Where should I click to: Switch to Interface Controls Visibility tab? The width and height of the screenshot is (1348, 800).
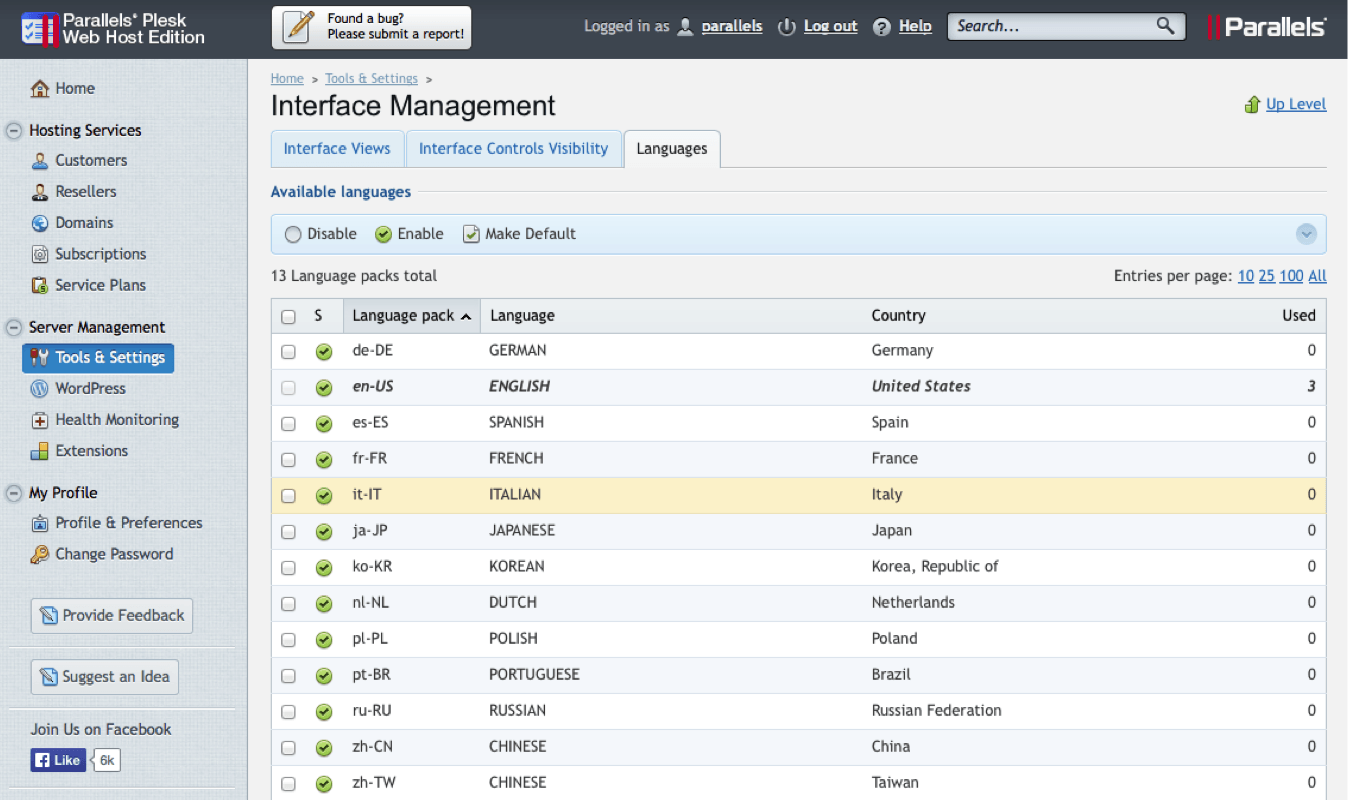pos(513,148)
